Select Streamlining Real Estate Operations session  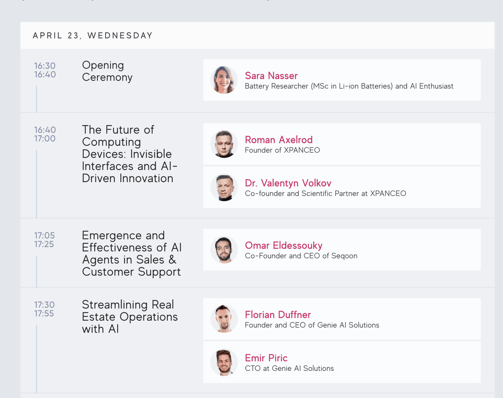(130, 317)
